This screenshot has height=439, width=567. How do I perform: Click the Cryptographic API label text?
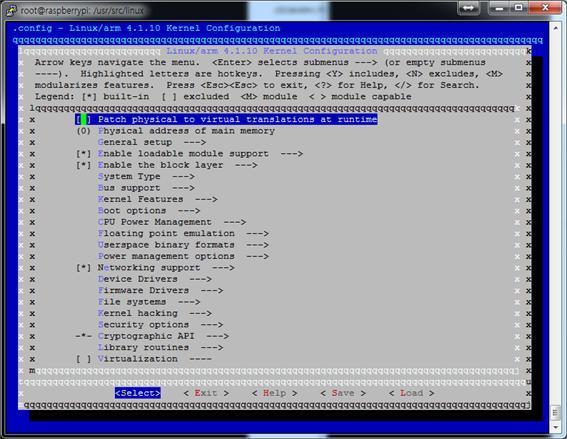tap(146, 336)
